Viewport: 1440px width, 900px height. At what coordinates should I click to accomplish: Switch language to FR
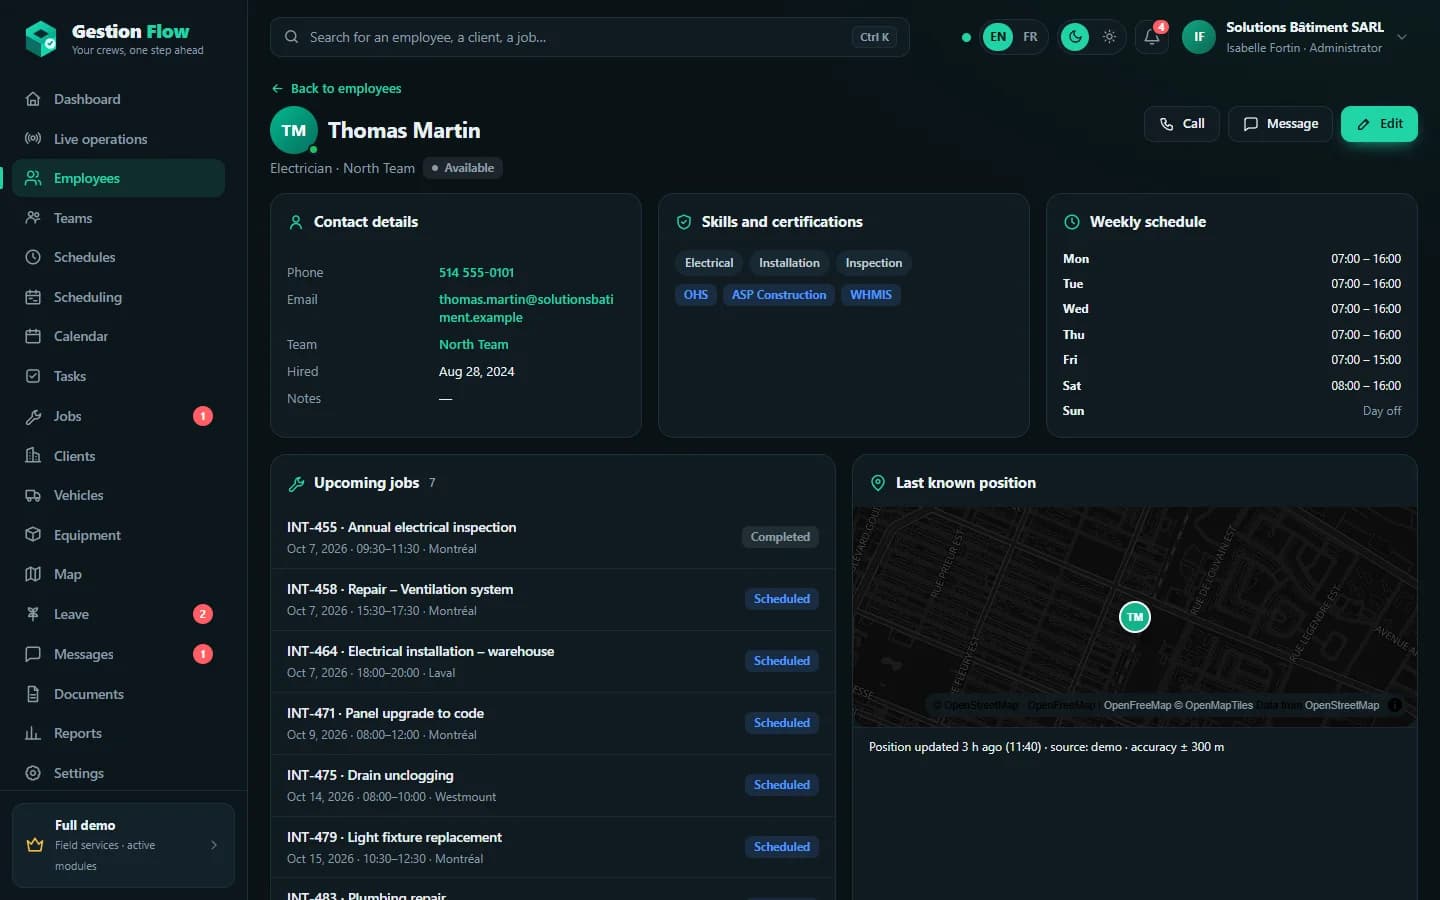[x=1030, y=37]
